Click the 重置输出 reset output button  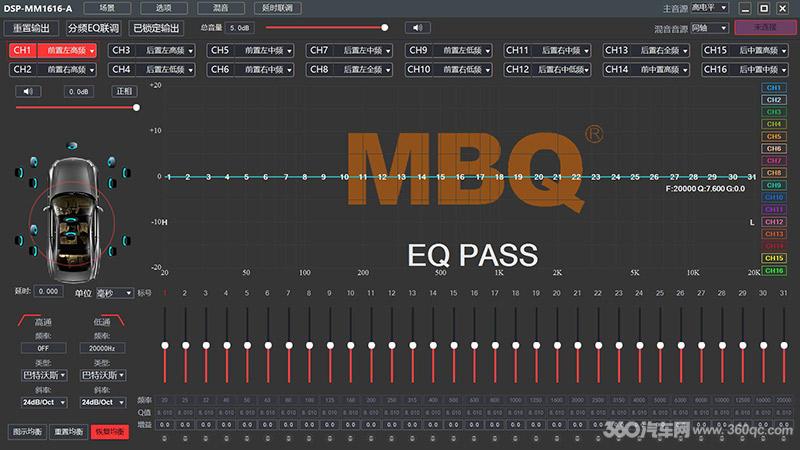[x=31, y=28]
